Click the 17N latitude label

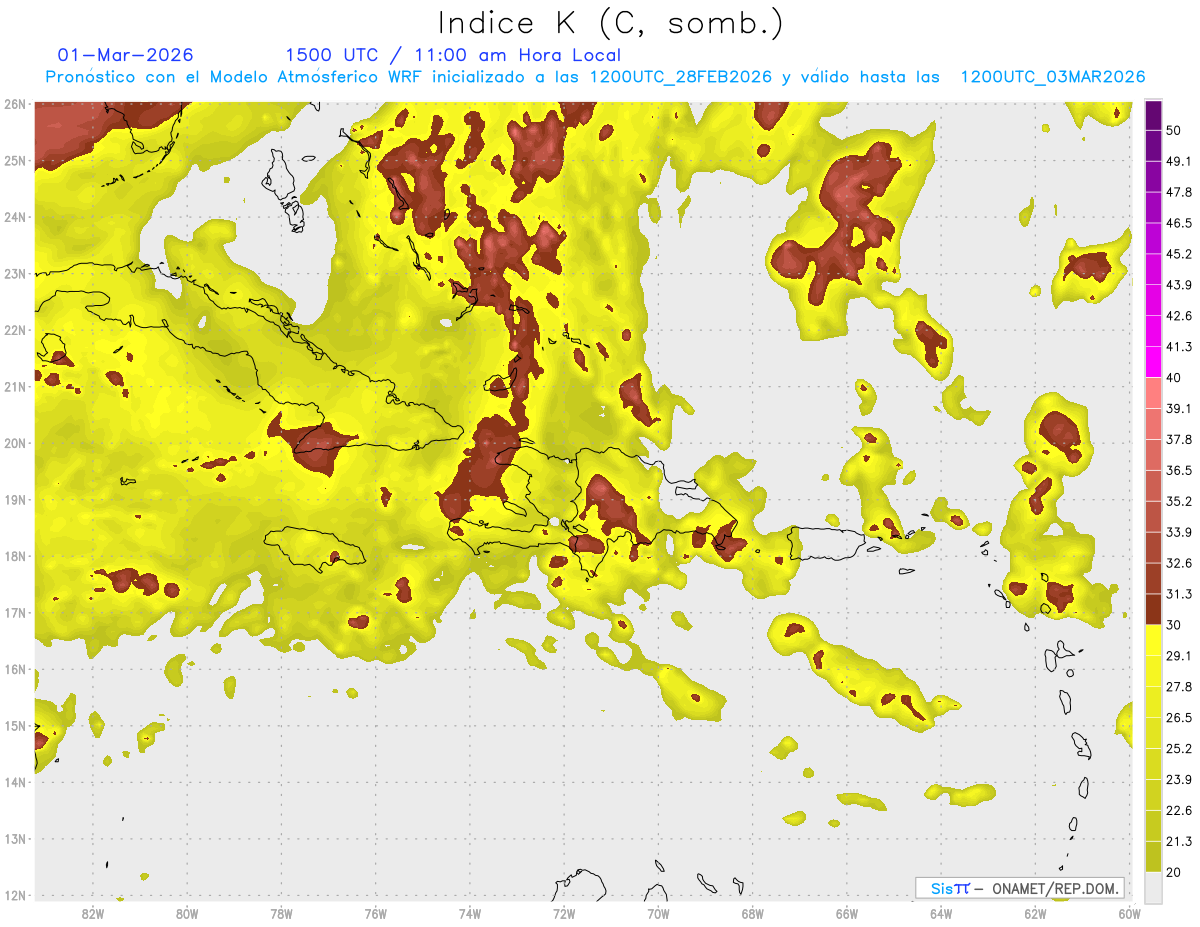15,613
